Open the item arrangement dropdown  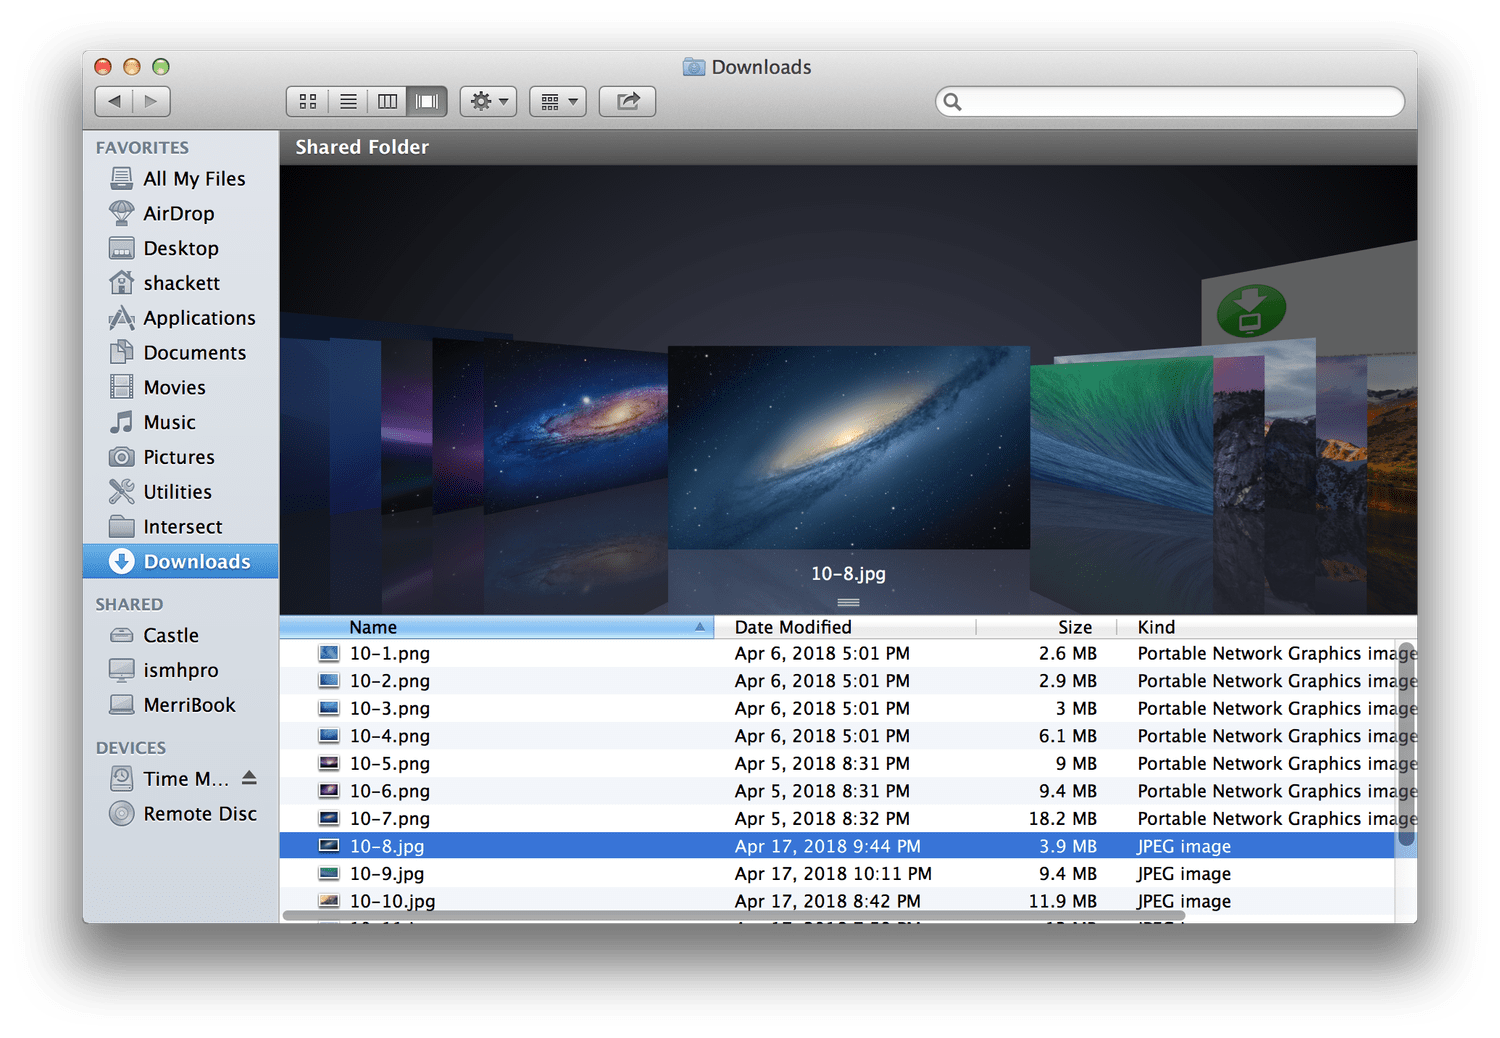coord(558,101)
